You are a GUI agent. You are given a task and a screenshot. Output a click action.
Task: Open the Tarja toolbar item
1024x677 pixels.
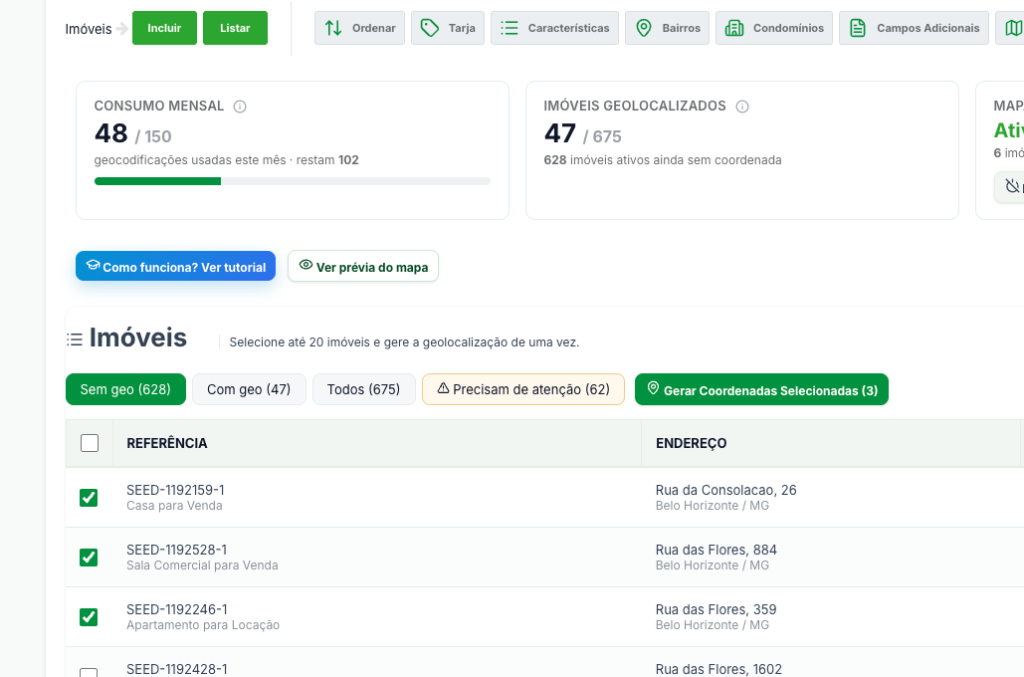click(x=448, y=28)
